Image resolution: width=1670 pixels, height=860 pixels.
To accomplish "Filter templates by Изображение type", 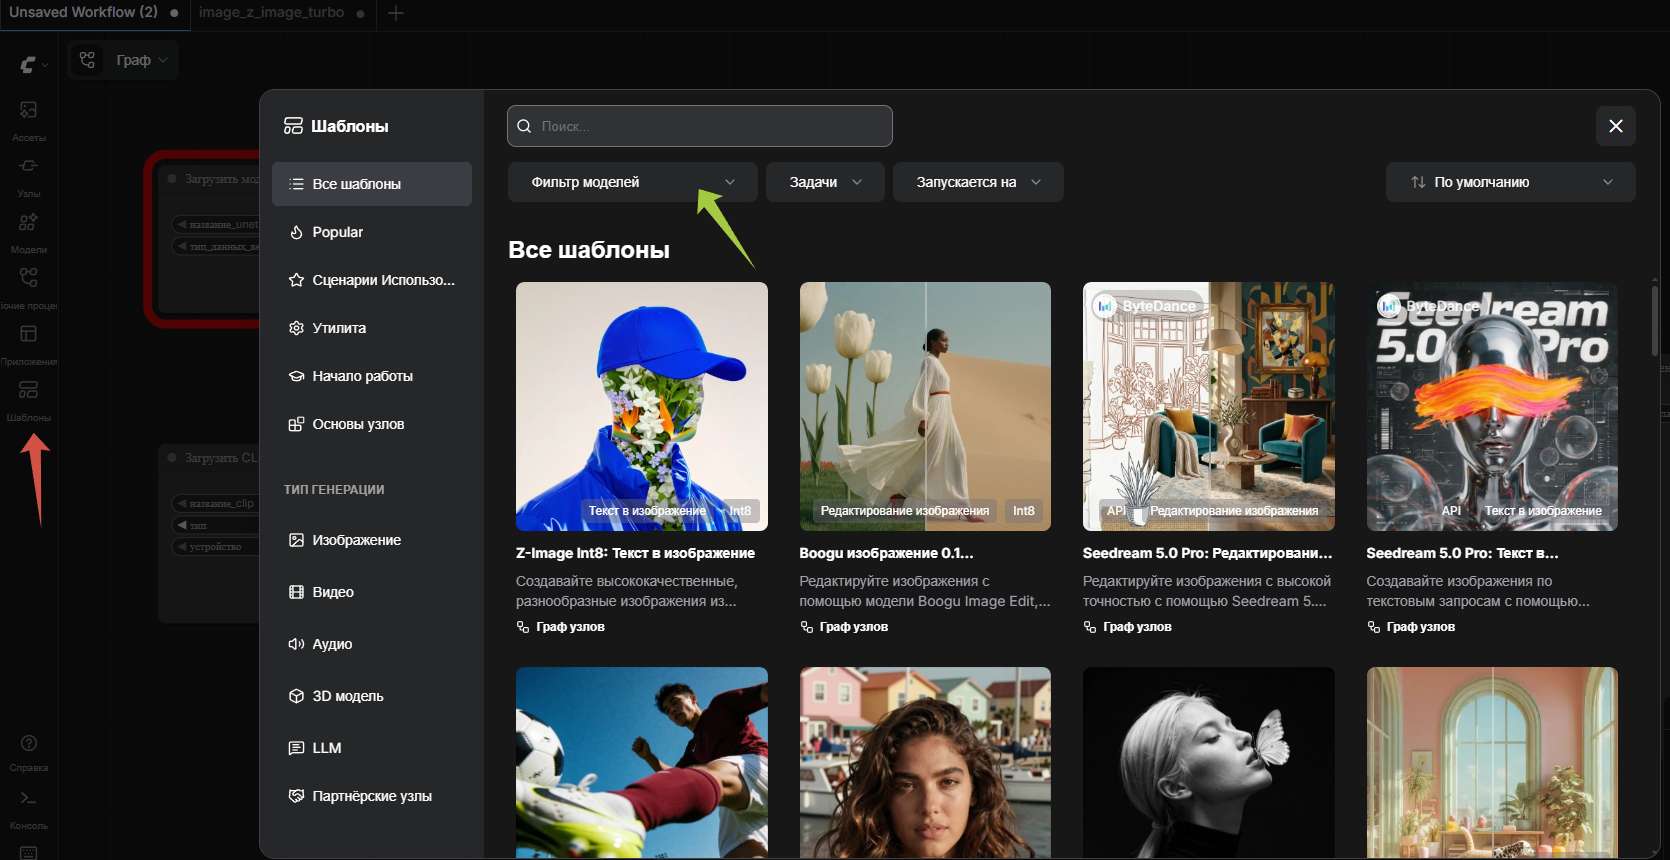I will tap(372, 540).
